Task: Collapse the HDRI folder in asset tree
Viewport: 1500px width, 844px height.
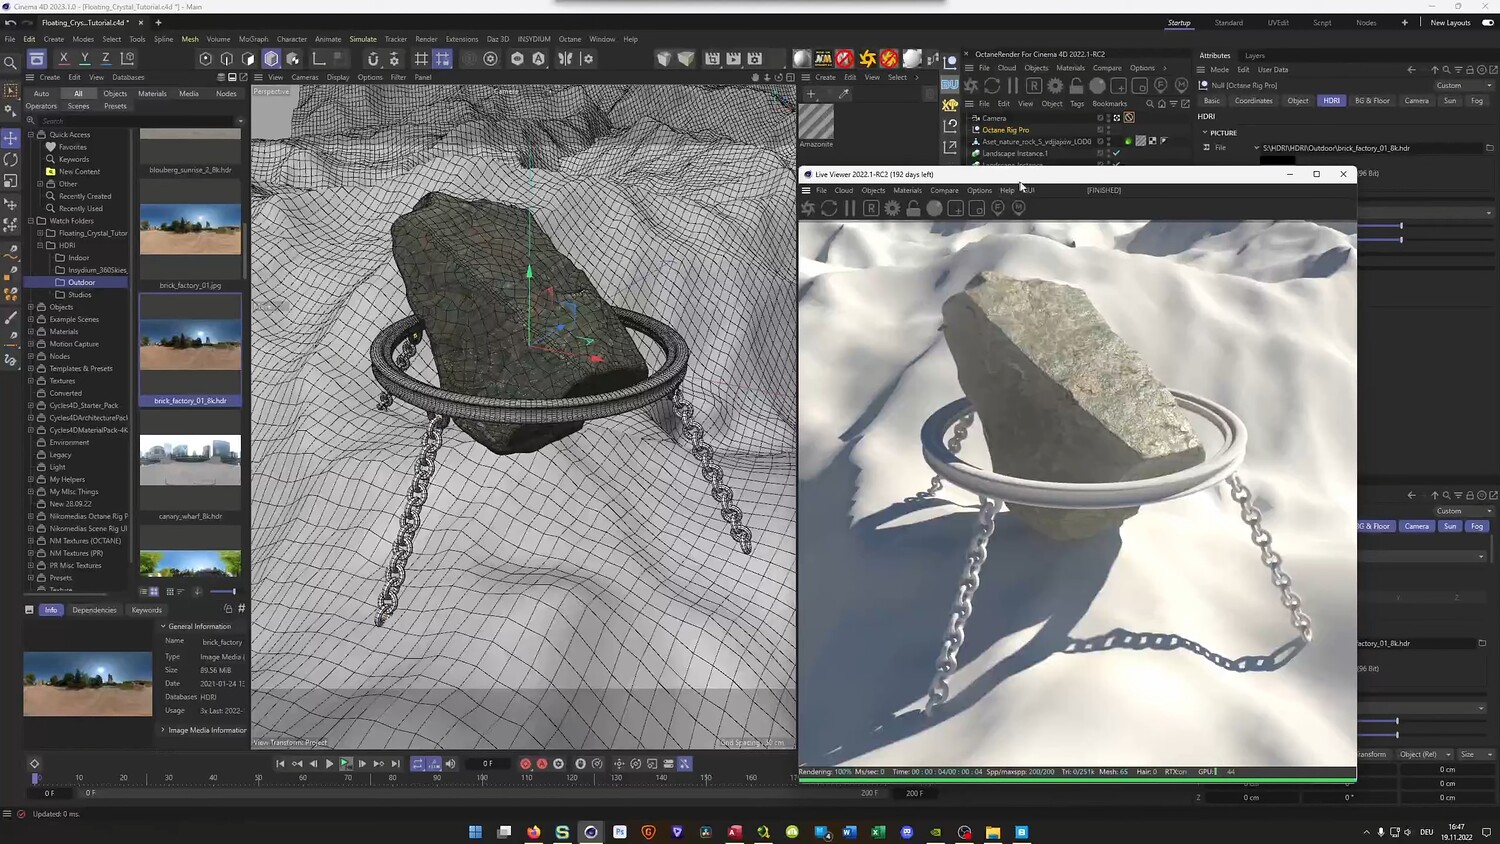Action: [40, 245]
